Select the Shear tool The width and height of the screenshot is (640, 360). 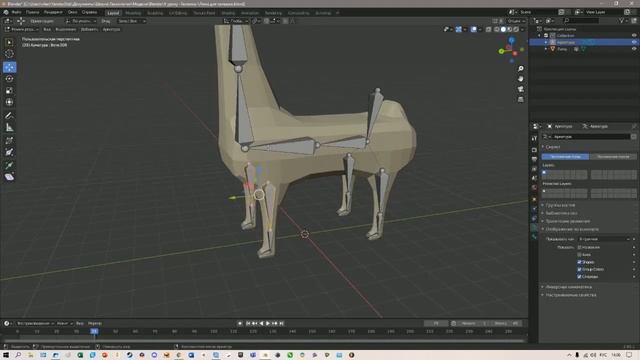coord(9,177)
